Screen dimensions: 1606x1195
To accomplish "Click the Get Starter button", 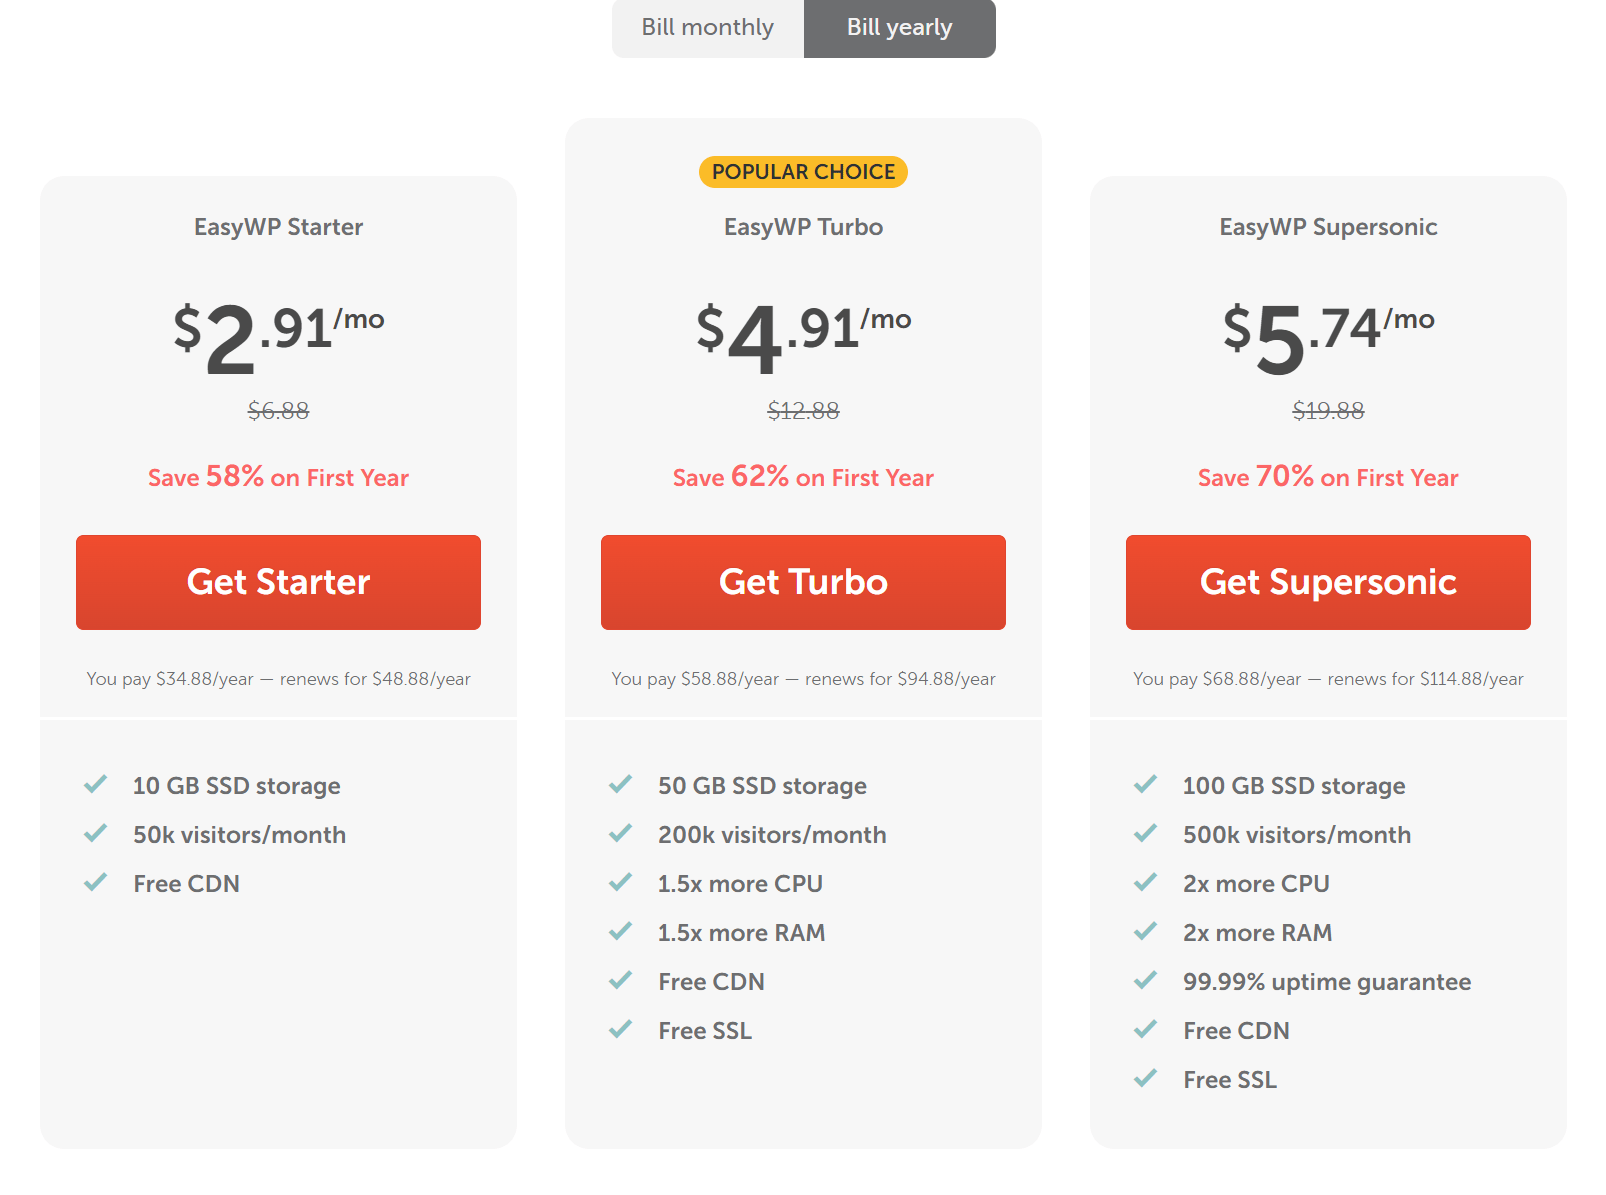I will pos(278,582).
